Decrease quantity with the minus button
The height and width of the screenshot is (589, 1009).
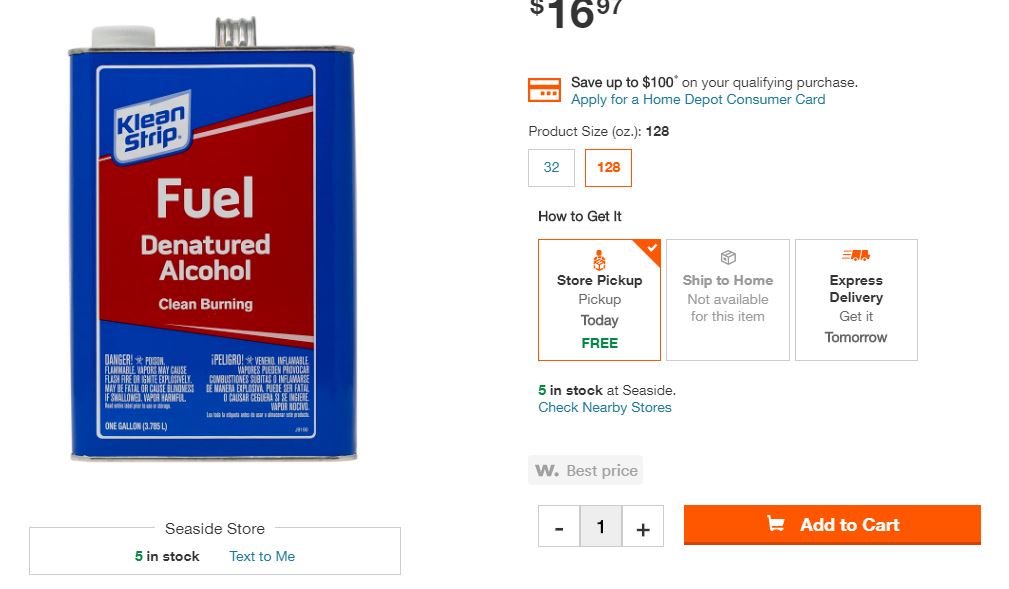coord(559,526)
